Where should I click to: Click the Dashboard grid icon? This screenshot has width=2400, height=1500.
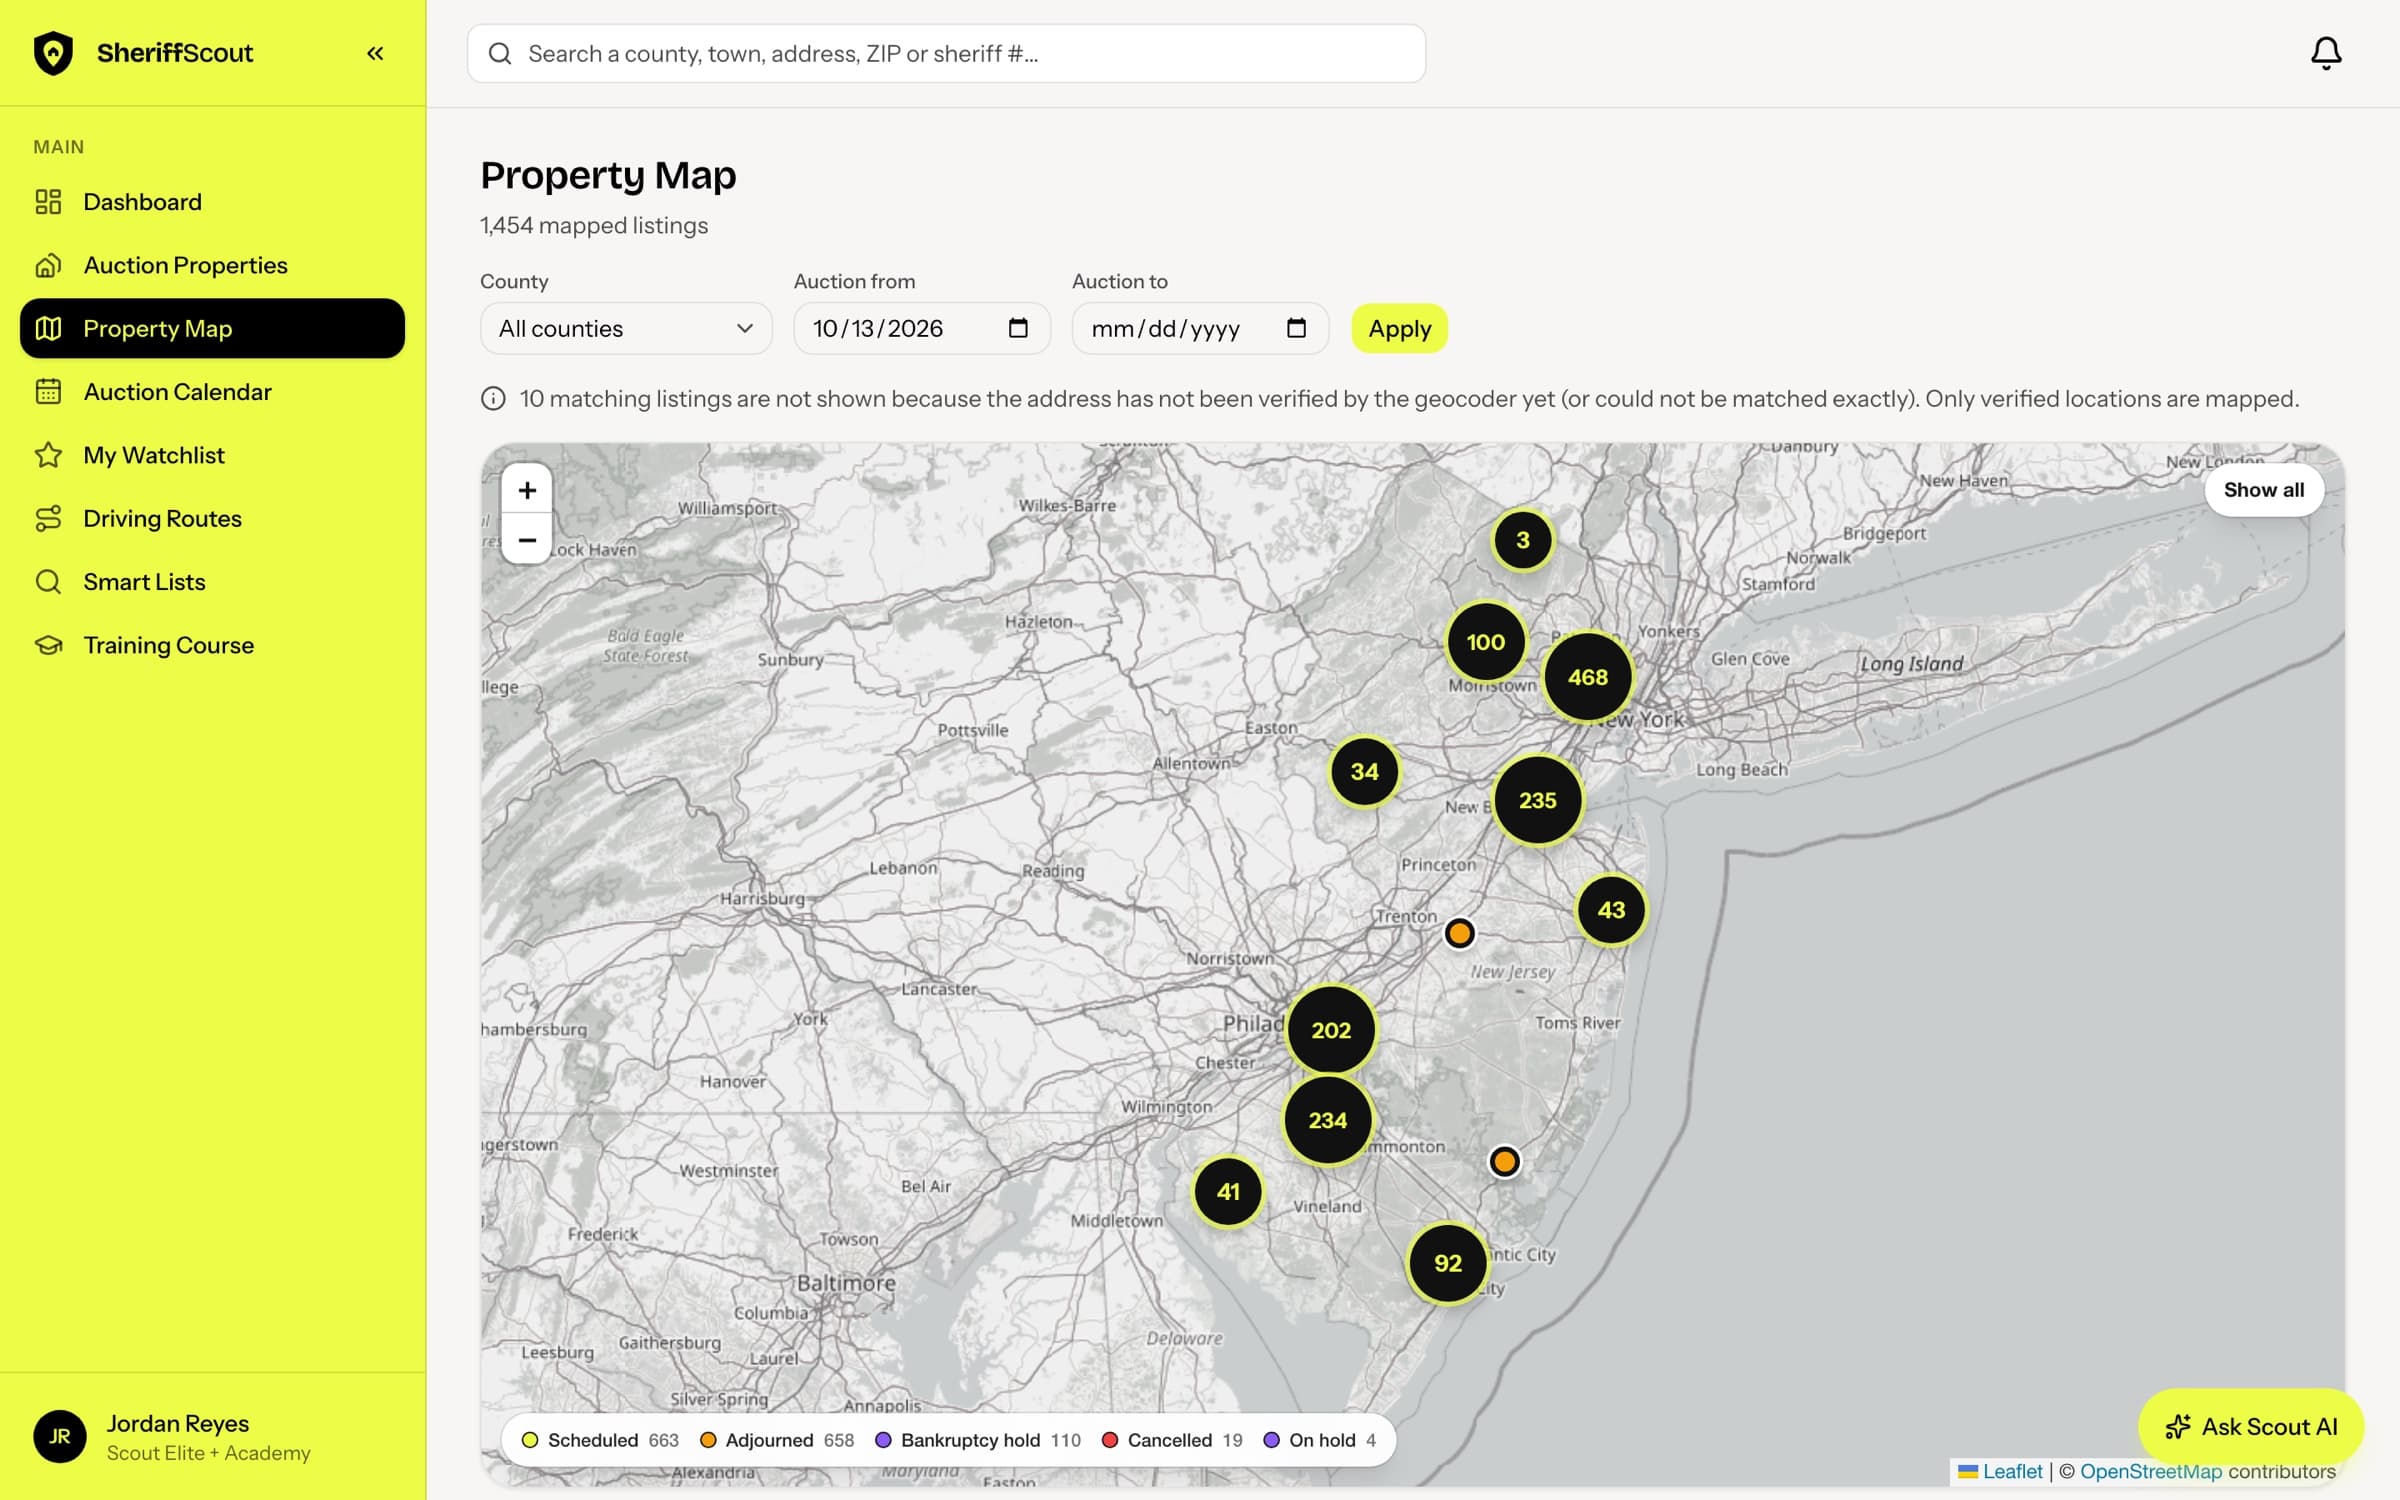point(48,202)
